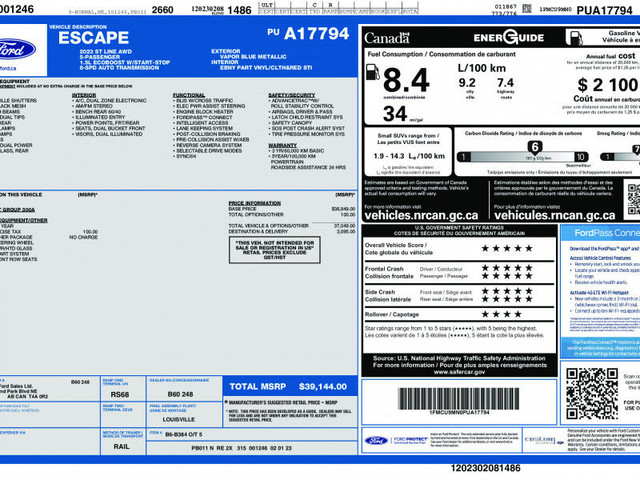Click the PUA17794 code at the top right
Viewport: 640px width, 480px height.
coord(604,10)
